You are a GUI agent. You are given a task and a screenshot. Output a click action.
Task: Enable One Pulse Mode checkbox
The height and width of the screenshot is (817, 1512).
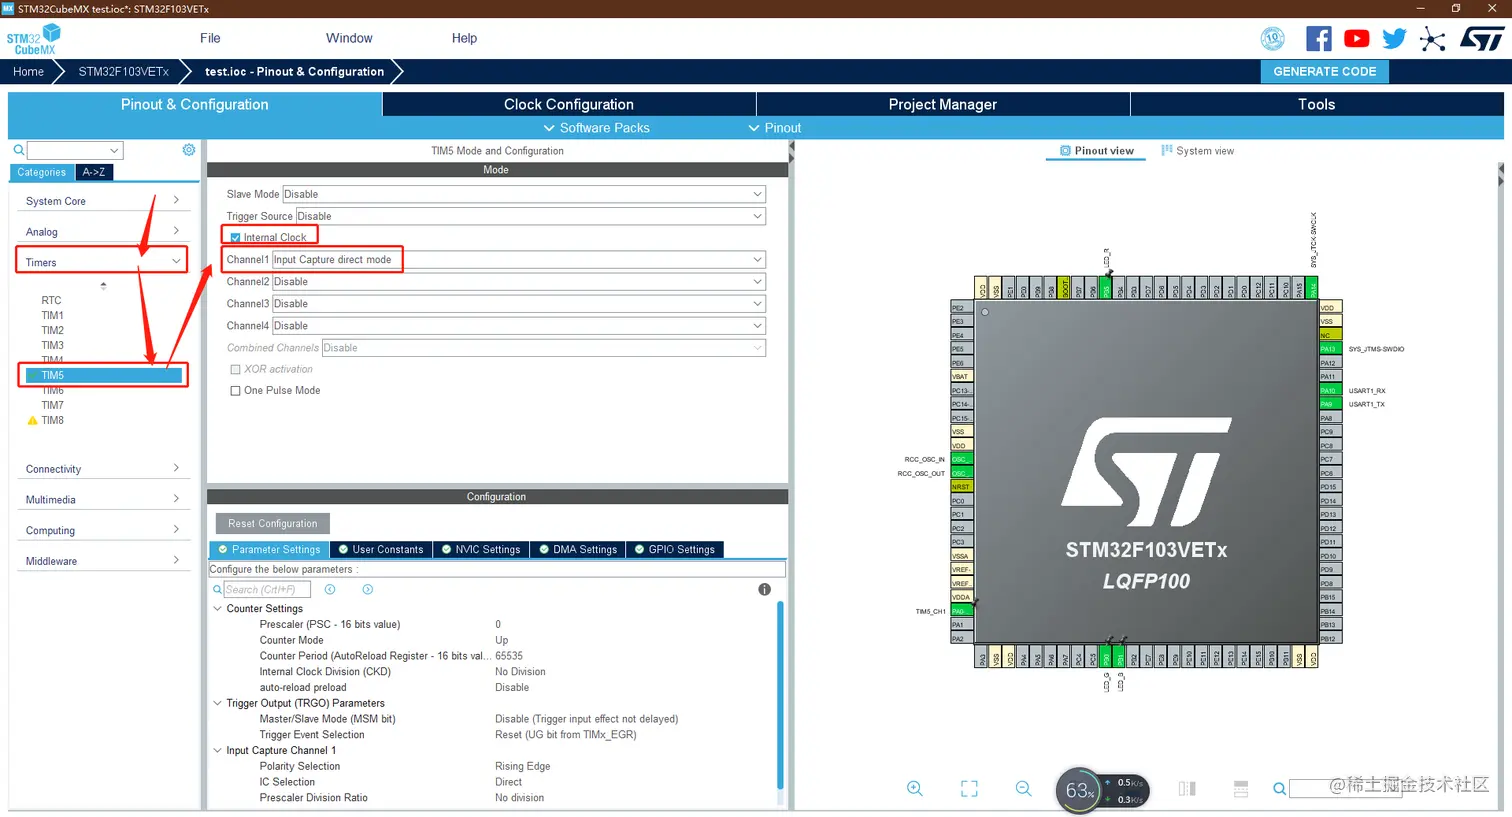[x=236, y=391]
